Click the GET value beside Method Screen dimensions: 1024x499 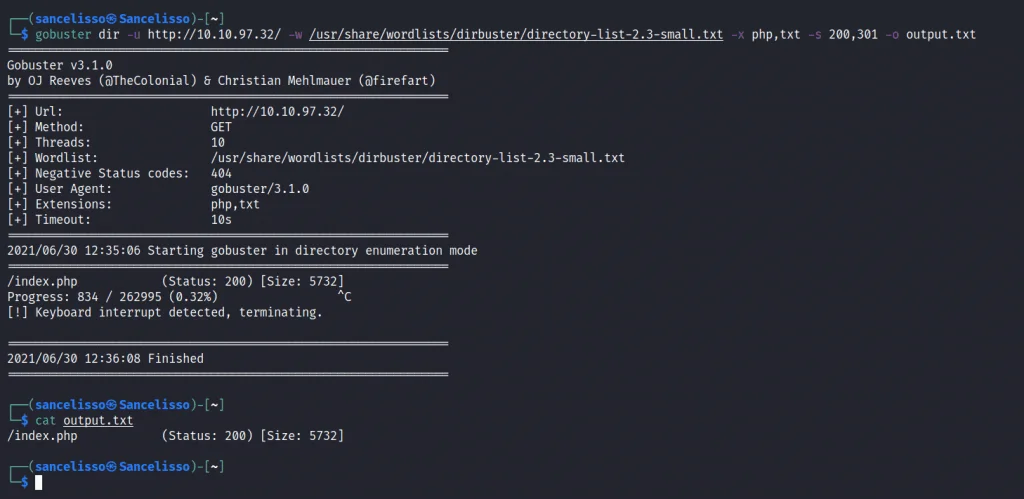point(221,127)
